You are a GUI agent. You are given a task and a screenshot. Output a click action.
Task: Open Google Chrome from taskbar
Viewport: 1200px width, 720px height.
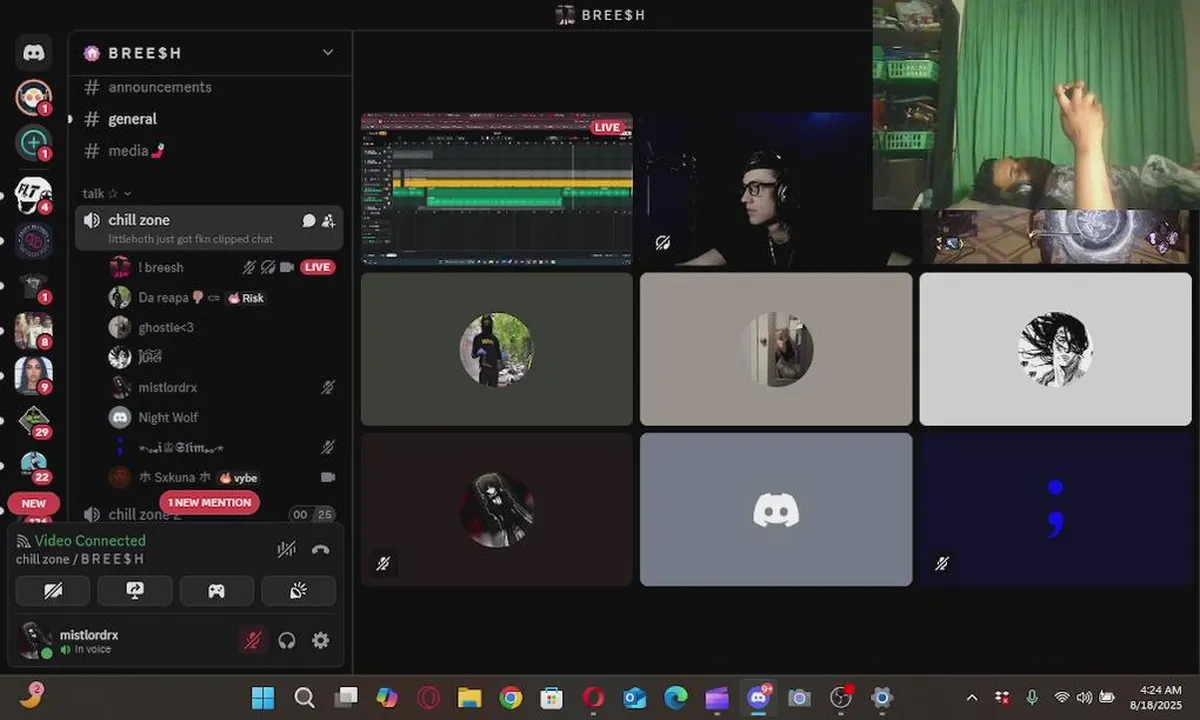[511, 698]
